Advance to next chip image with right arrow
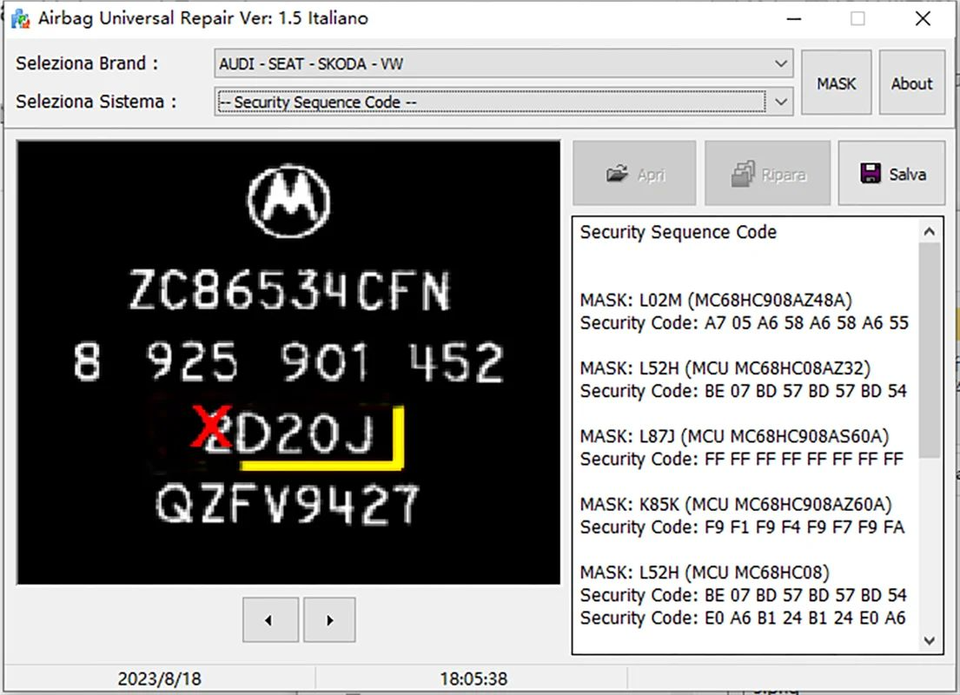Screen dimensions: 960x695 [x=330, y=620]
